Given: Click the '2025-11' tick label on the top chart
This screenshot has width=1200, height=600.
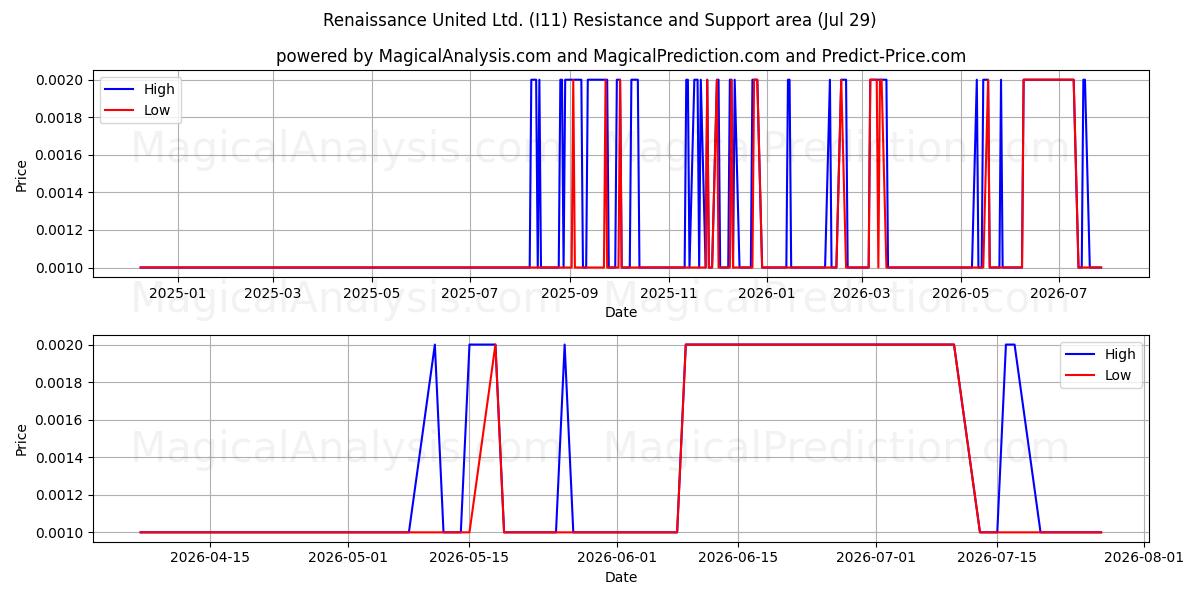Looking at the screenshot, I should click(x=668, y=293).
